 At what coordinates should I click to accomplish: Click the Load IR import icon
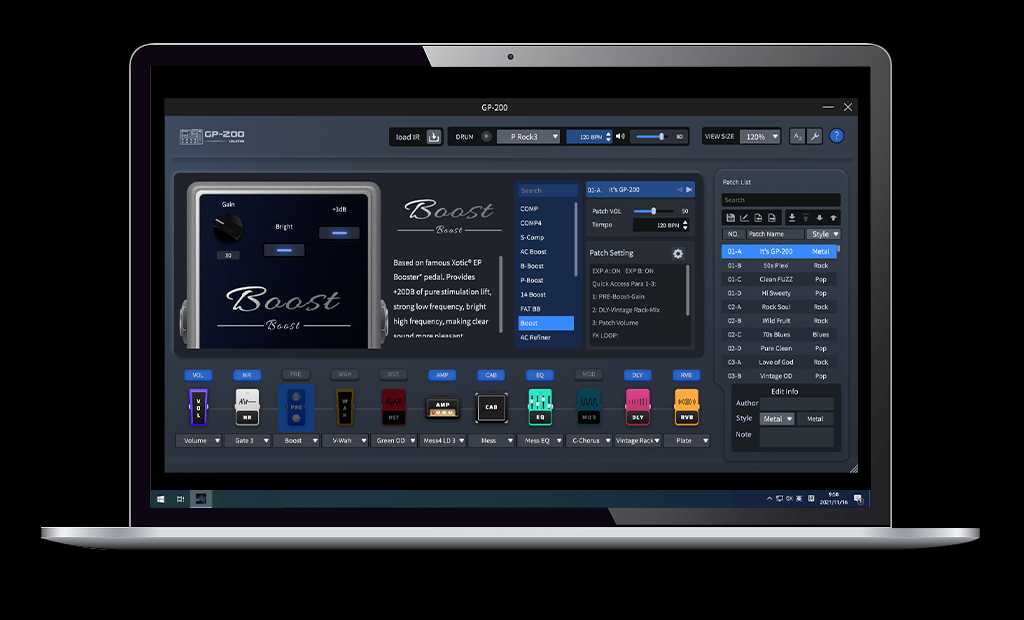pyautogui.click(x=433, y=137)
